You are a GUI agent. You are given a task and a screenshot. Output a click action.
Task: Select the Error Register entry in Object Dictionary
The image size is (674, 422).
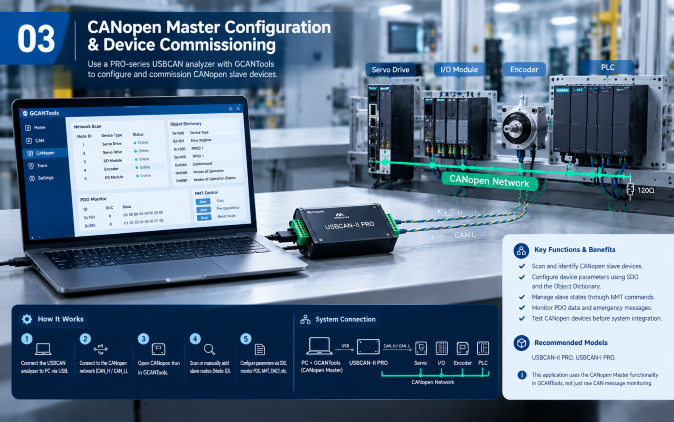tap(205, 141)
